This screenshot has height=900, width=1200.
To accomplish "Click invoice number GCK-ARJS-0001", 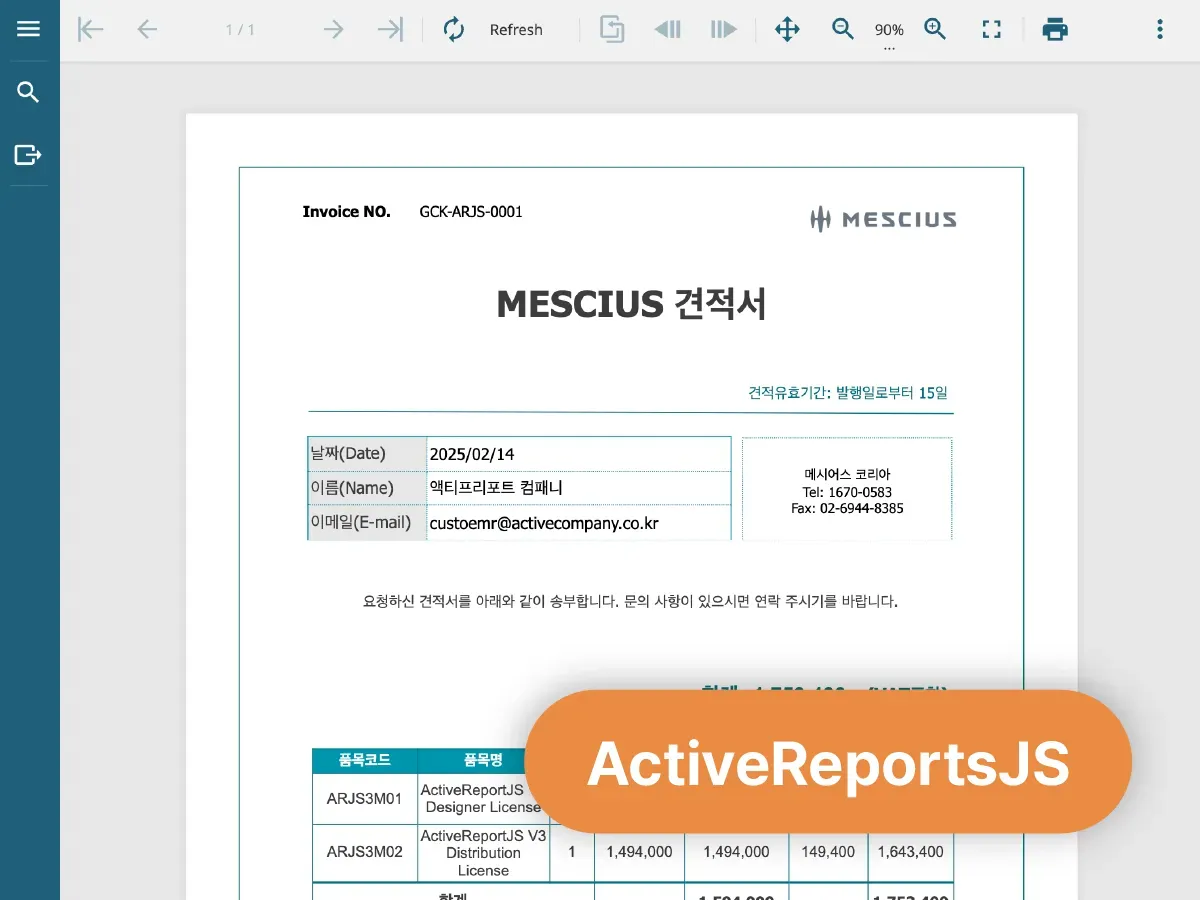I will [x=471, y=212].
